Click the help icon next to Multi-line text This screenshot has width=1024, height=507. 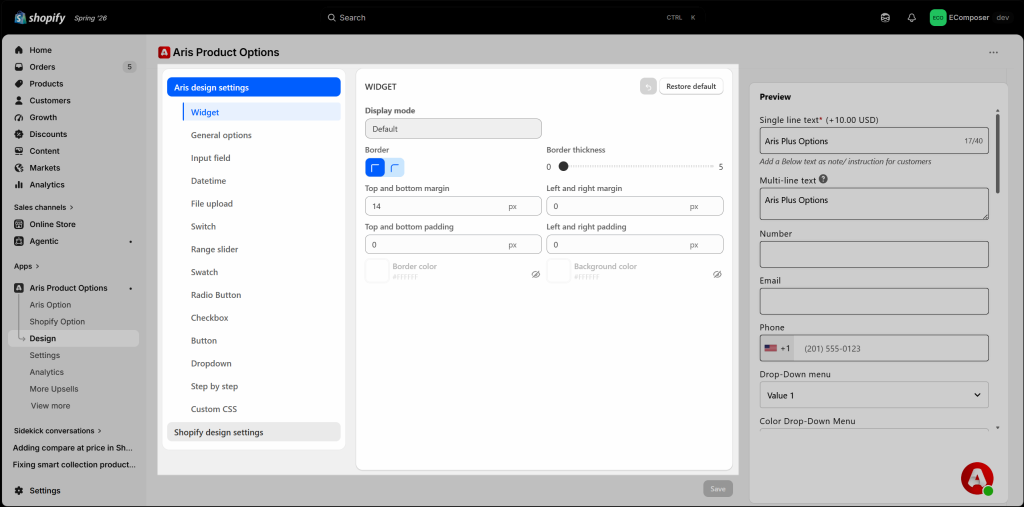coord(824,179)
